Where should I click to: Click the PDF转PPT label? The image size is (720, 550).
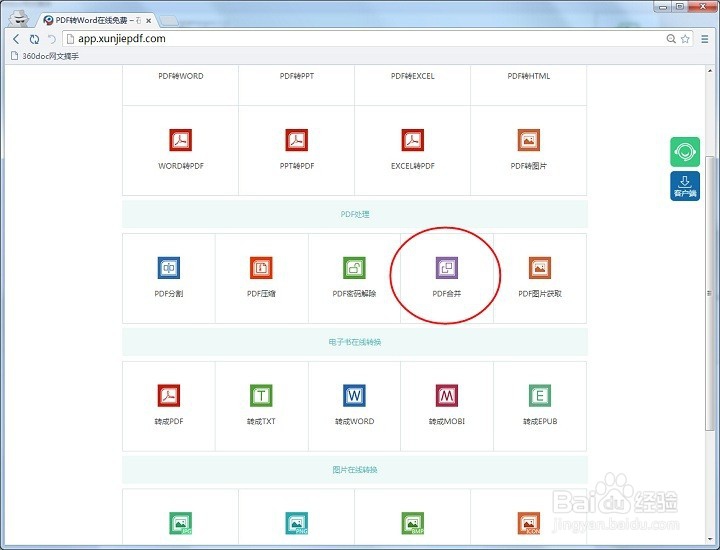point(297,76)
